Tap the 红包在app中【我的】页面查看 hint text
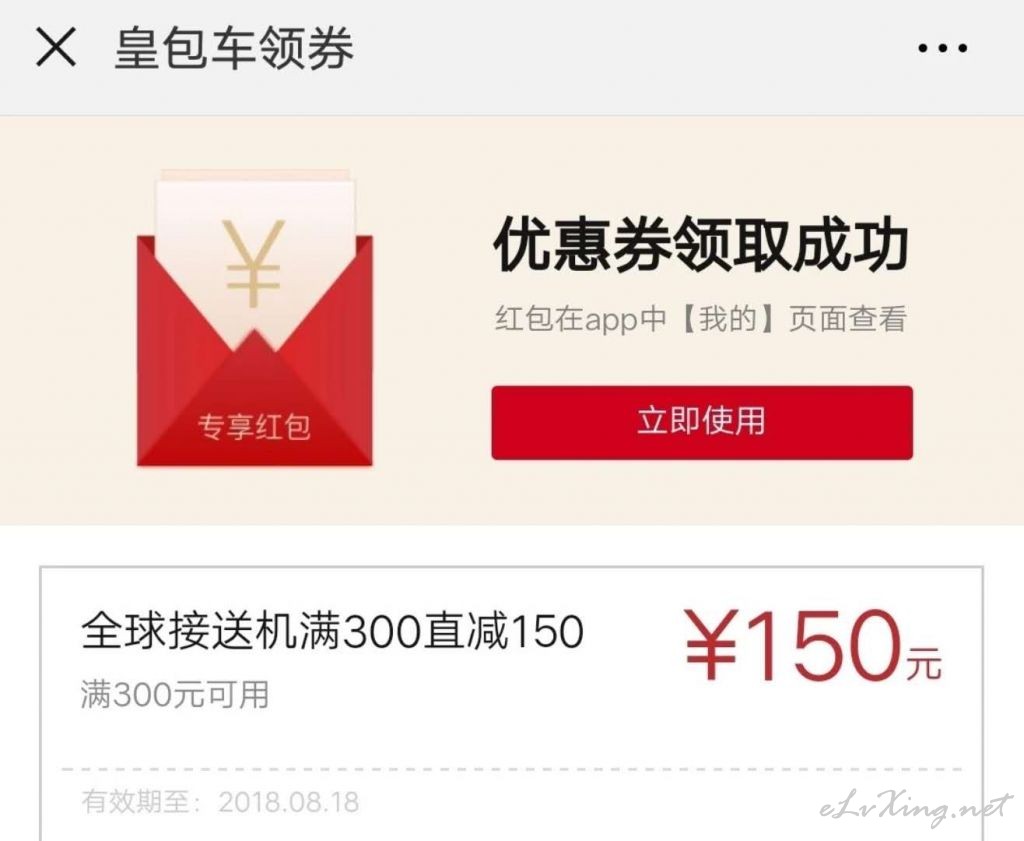1024x841 pixels. click(701, 319)
